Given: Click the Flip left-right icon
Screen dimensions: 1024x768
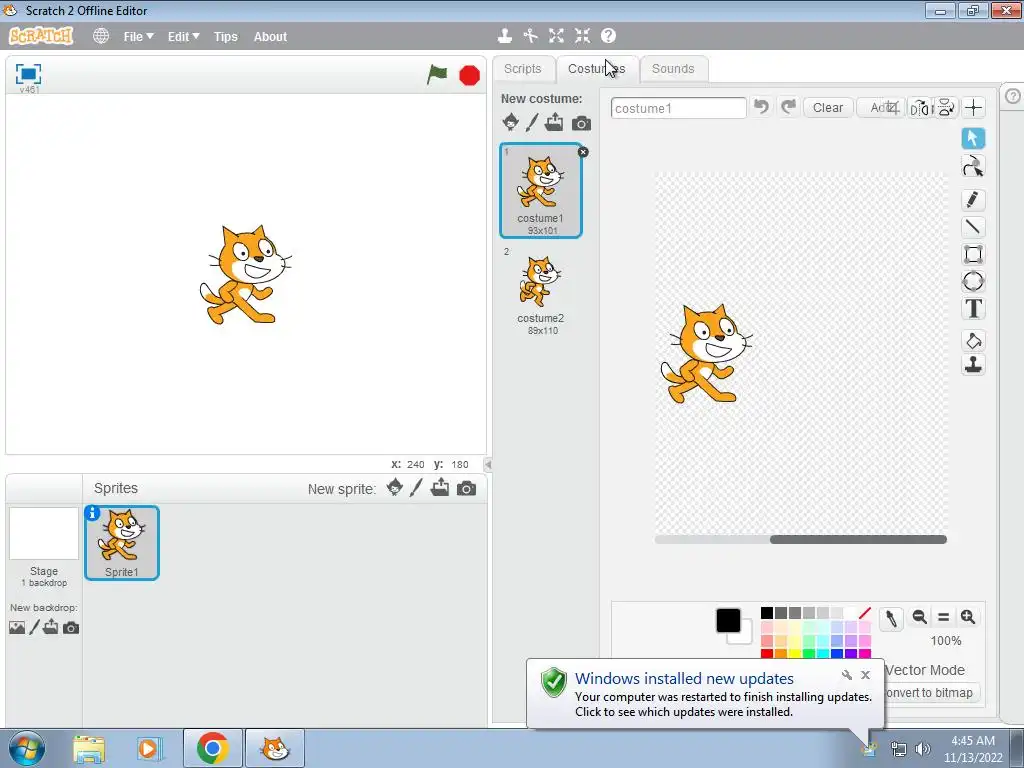Looking at the screenshot, I should pos(920,108).
